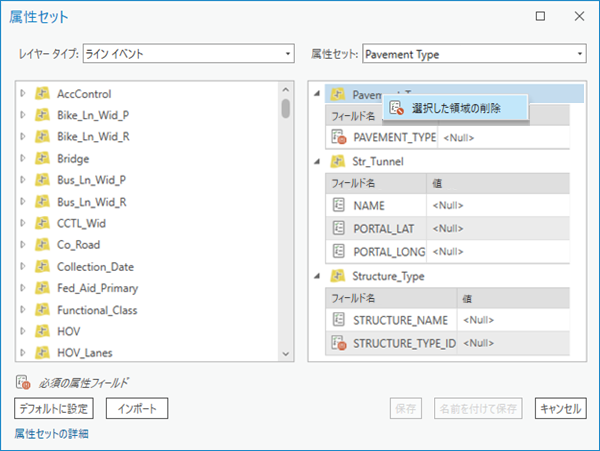Click the Structure_Type folder icon
The height and width of the screenshot is (451, 600).
[x=338, y=275]
